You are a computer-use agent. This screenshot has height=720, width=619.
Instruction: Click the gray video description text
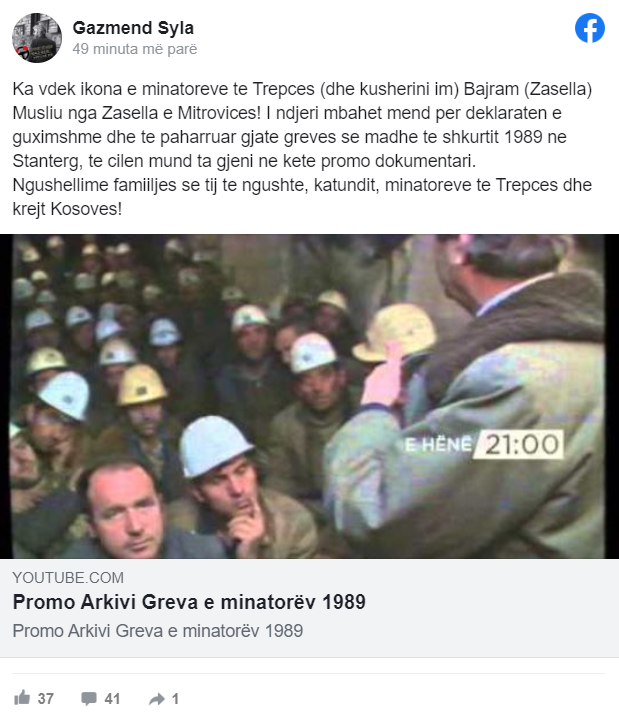tap(158, 630)
